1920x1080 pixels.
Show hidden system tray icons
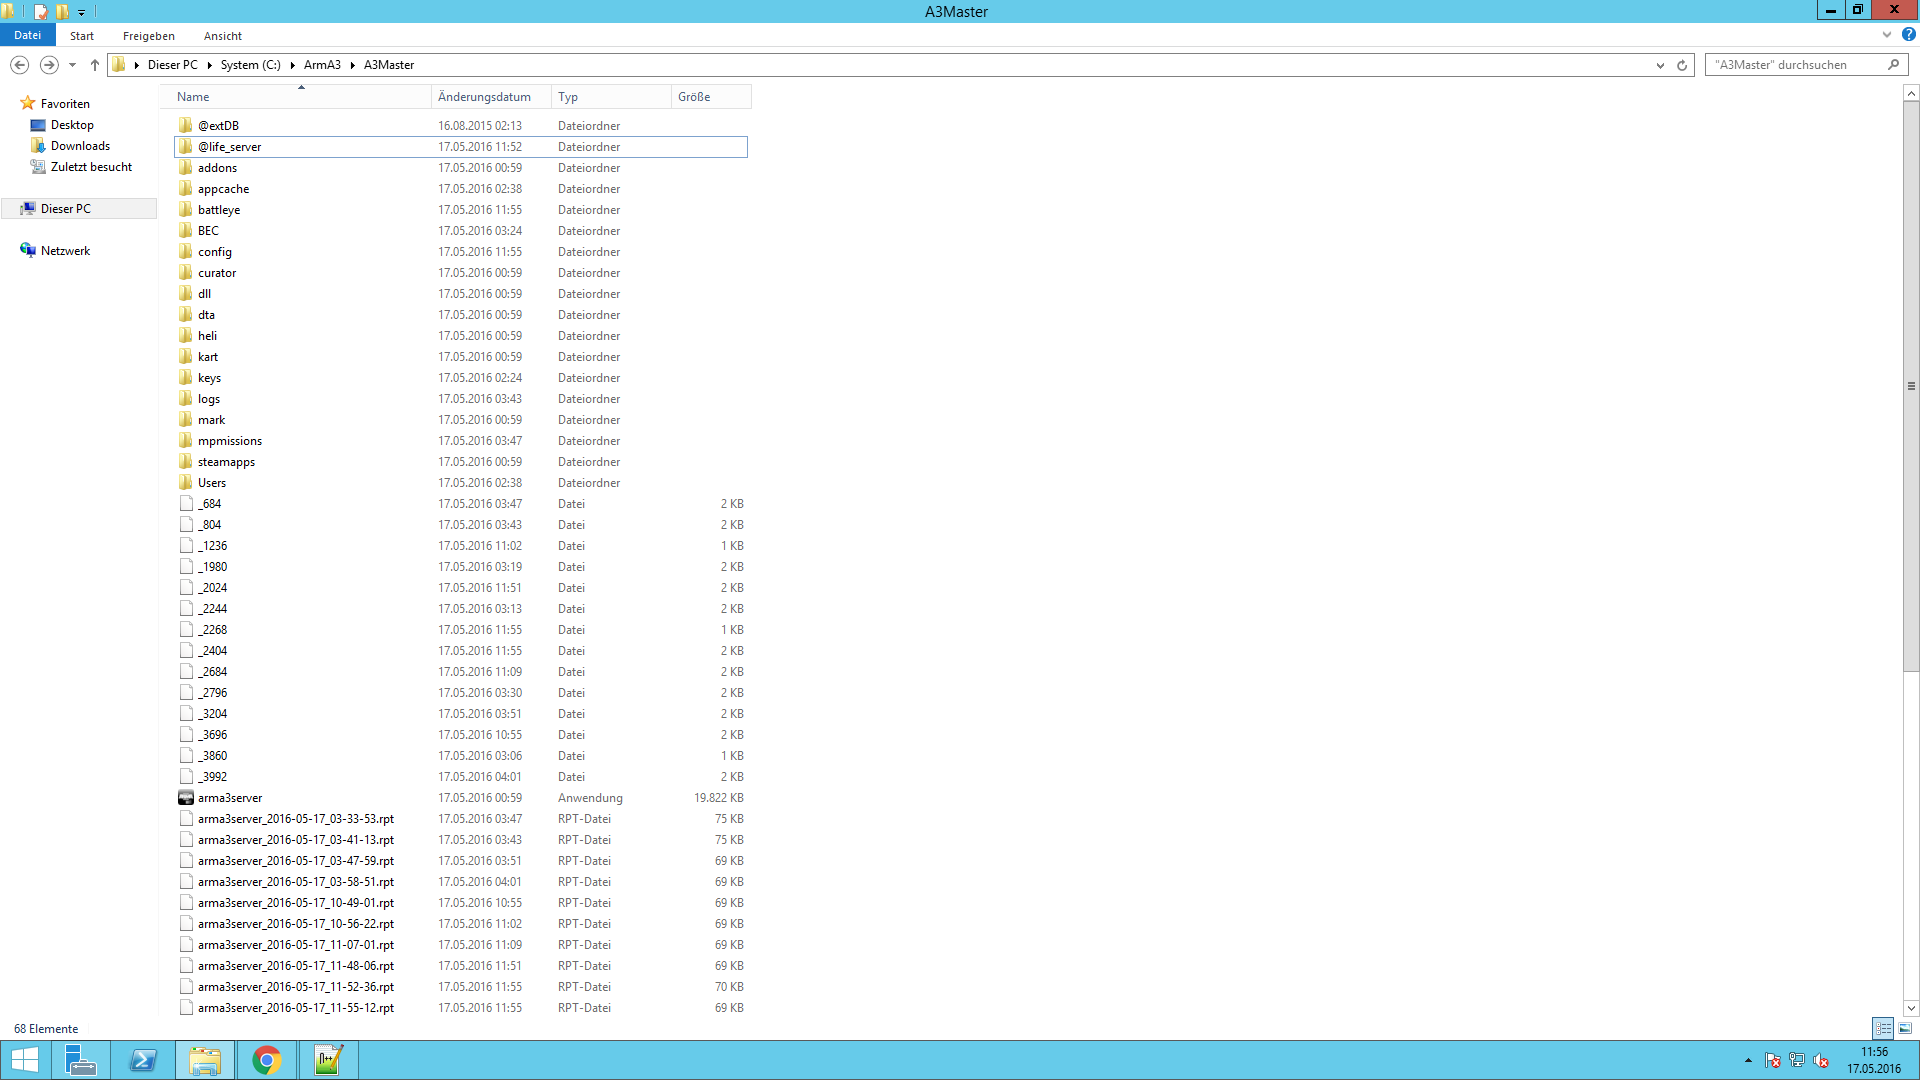click(x=1748, y=1060)
